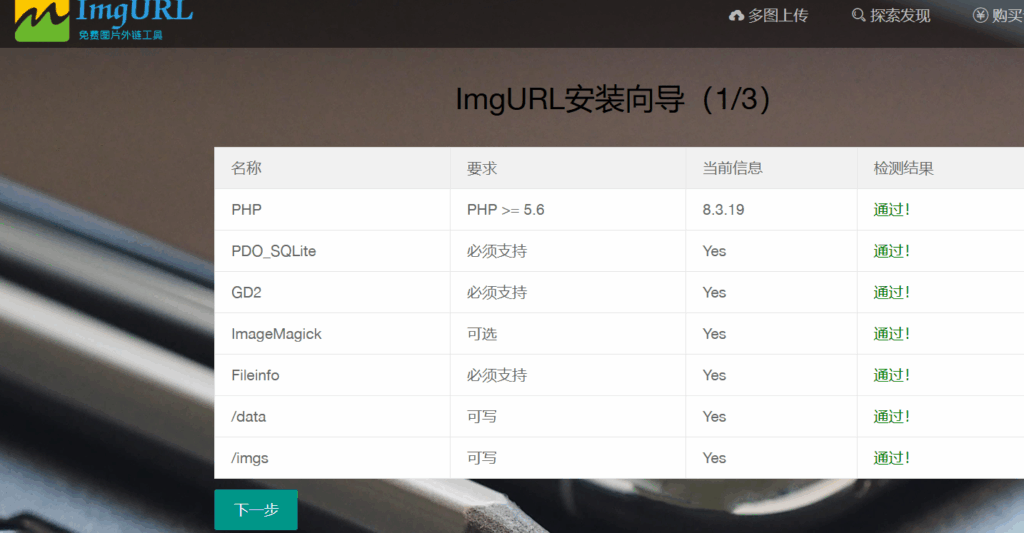Click the 检测结果 column header
The image size is (1024, 533).
904,168
